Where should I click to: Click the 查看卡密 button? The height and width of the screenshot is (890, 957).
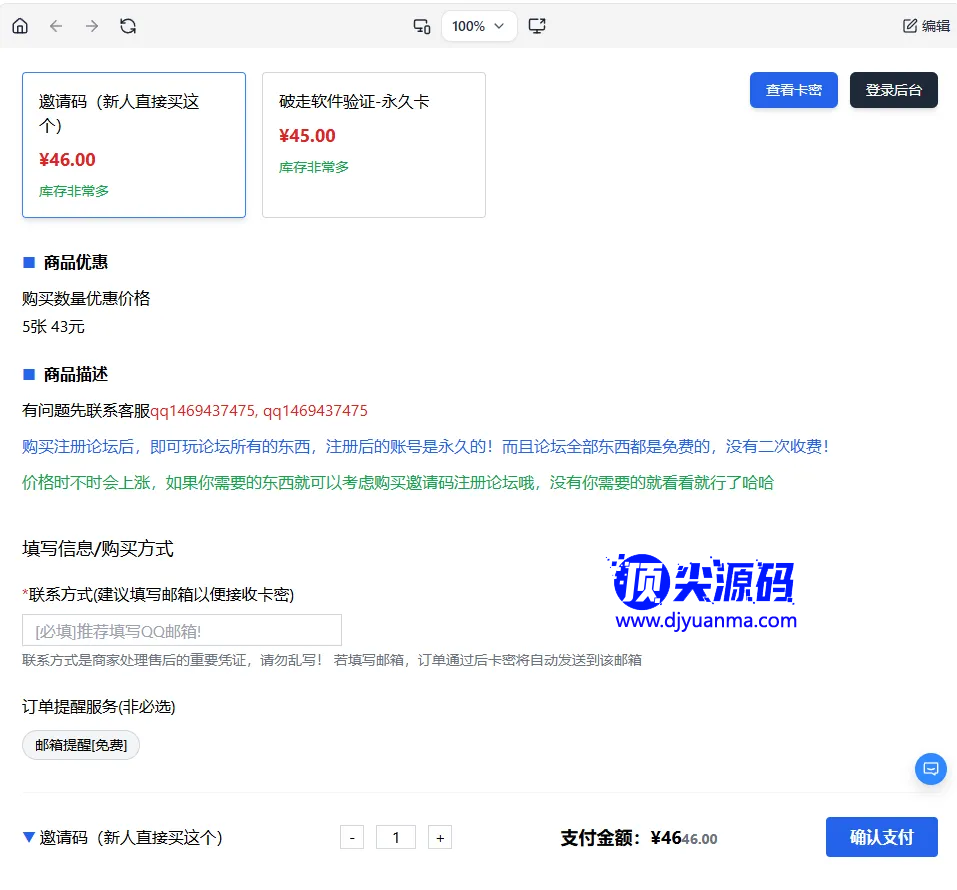pyautogui.click(x=793, y=90)
